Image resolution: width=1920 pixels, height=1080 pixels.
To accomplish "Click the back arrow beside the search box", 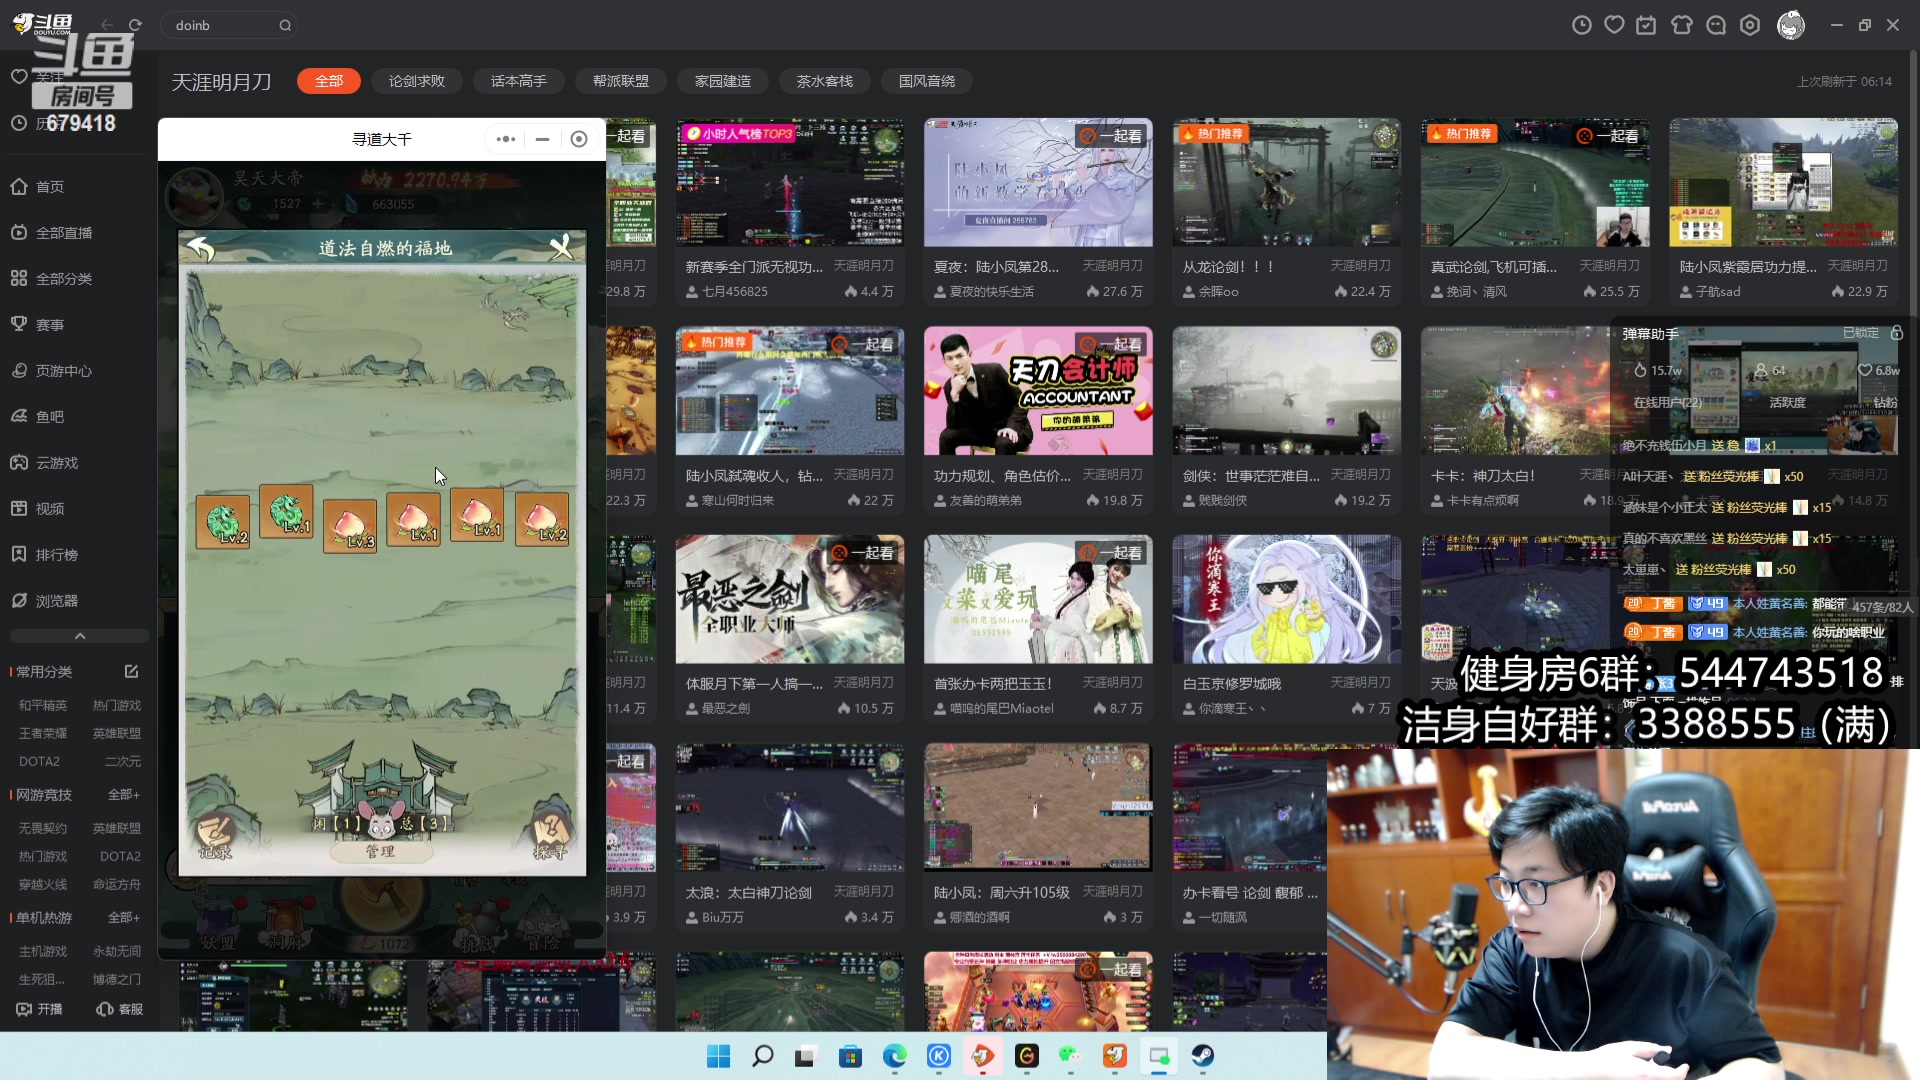I will pyautogui.click(x=107, y=25).
